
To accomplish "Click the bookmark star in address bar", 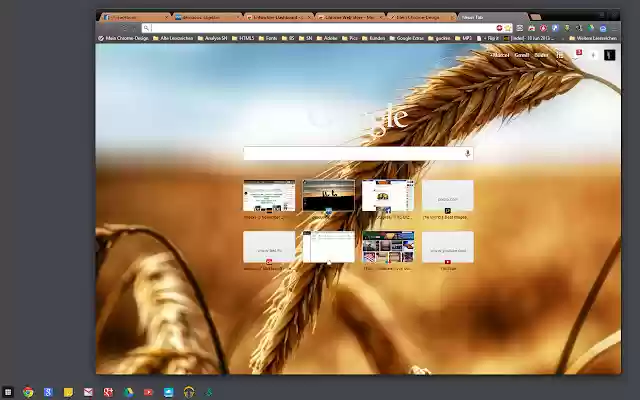I will click(x=508, y=28).
